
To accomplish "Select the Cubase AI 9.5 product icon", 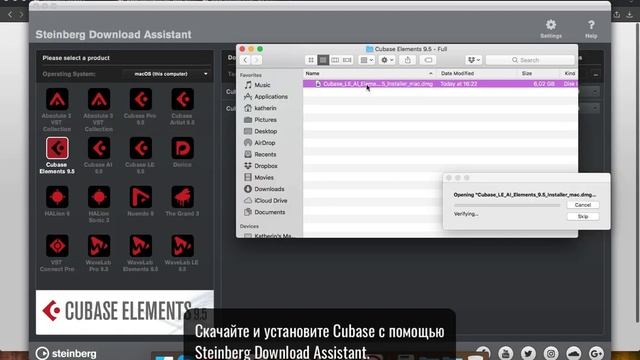I will point(99,148).
